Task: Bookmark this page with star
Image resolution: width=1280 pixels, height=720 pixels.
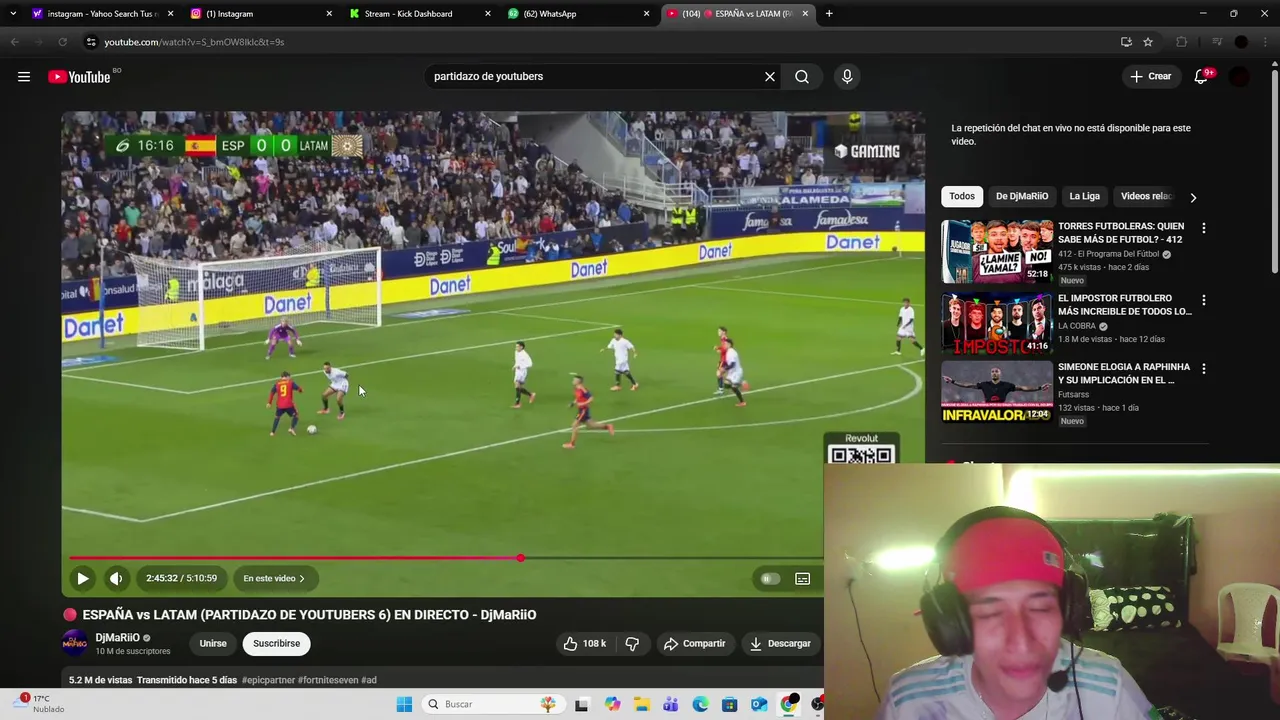Action: coord(1148,42)
